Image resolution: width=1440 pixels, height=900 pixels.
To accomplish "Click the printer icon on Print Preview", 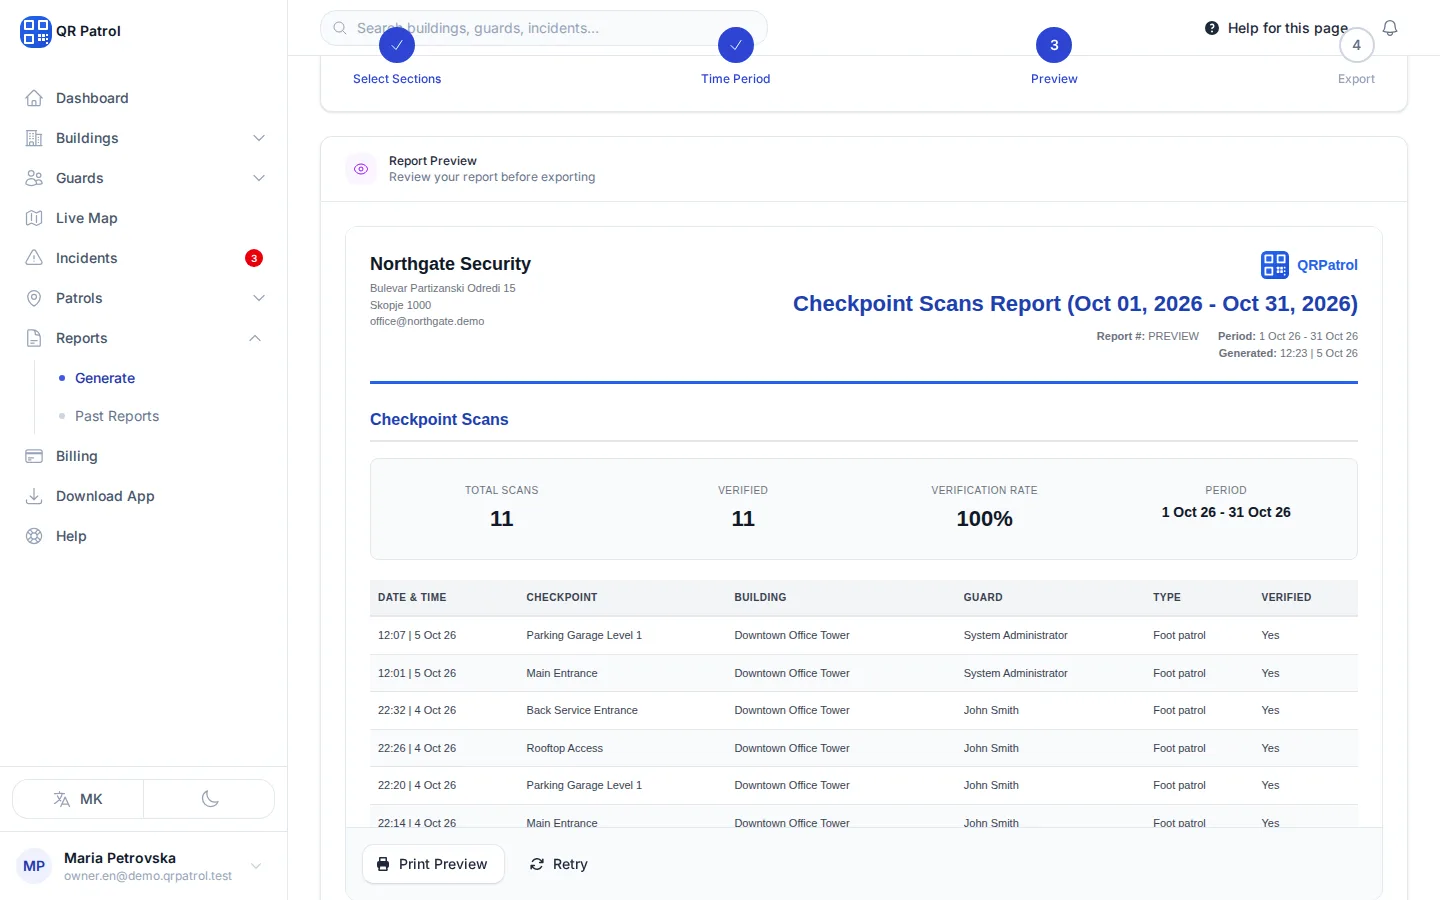I will point(383,864).
